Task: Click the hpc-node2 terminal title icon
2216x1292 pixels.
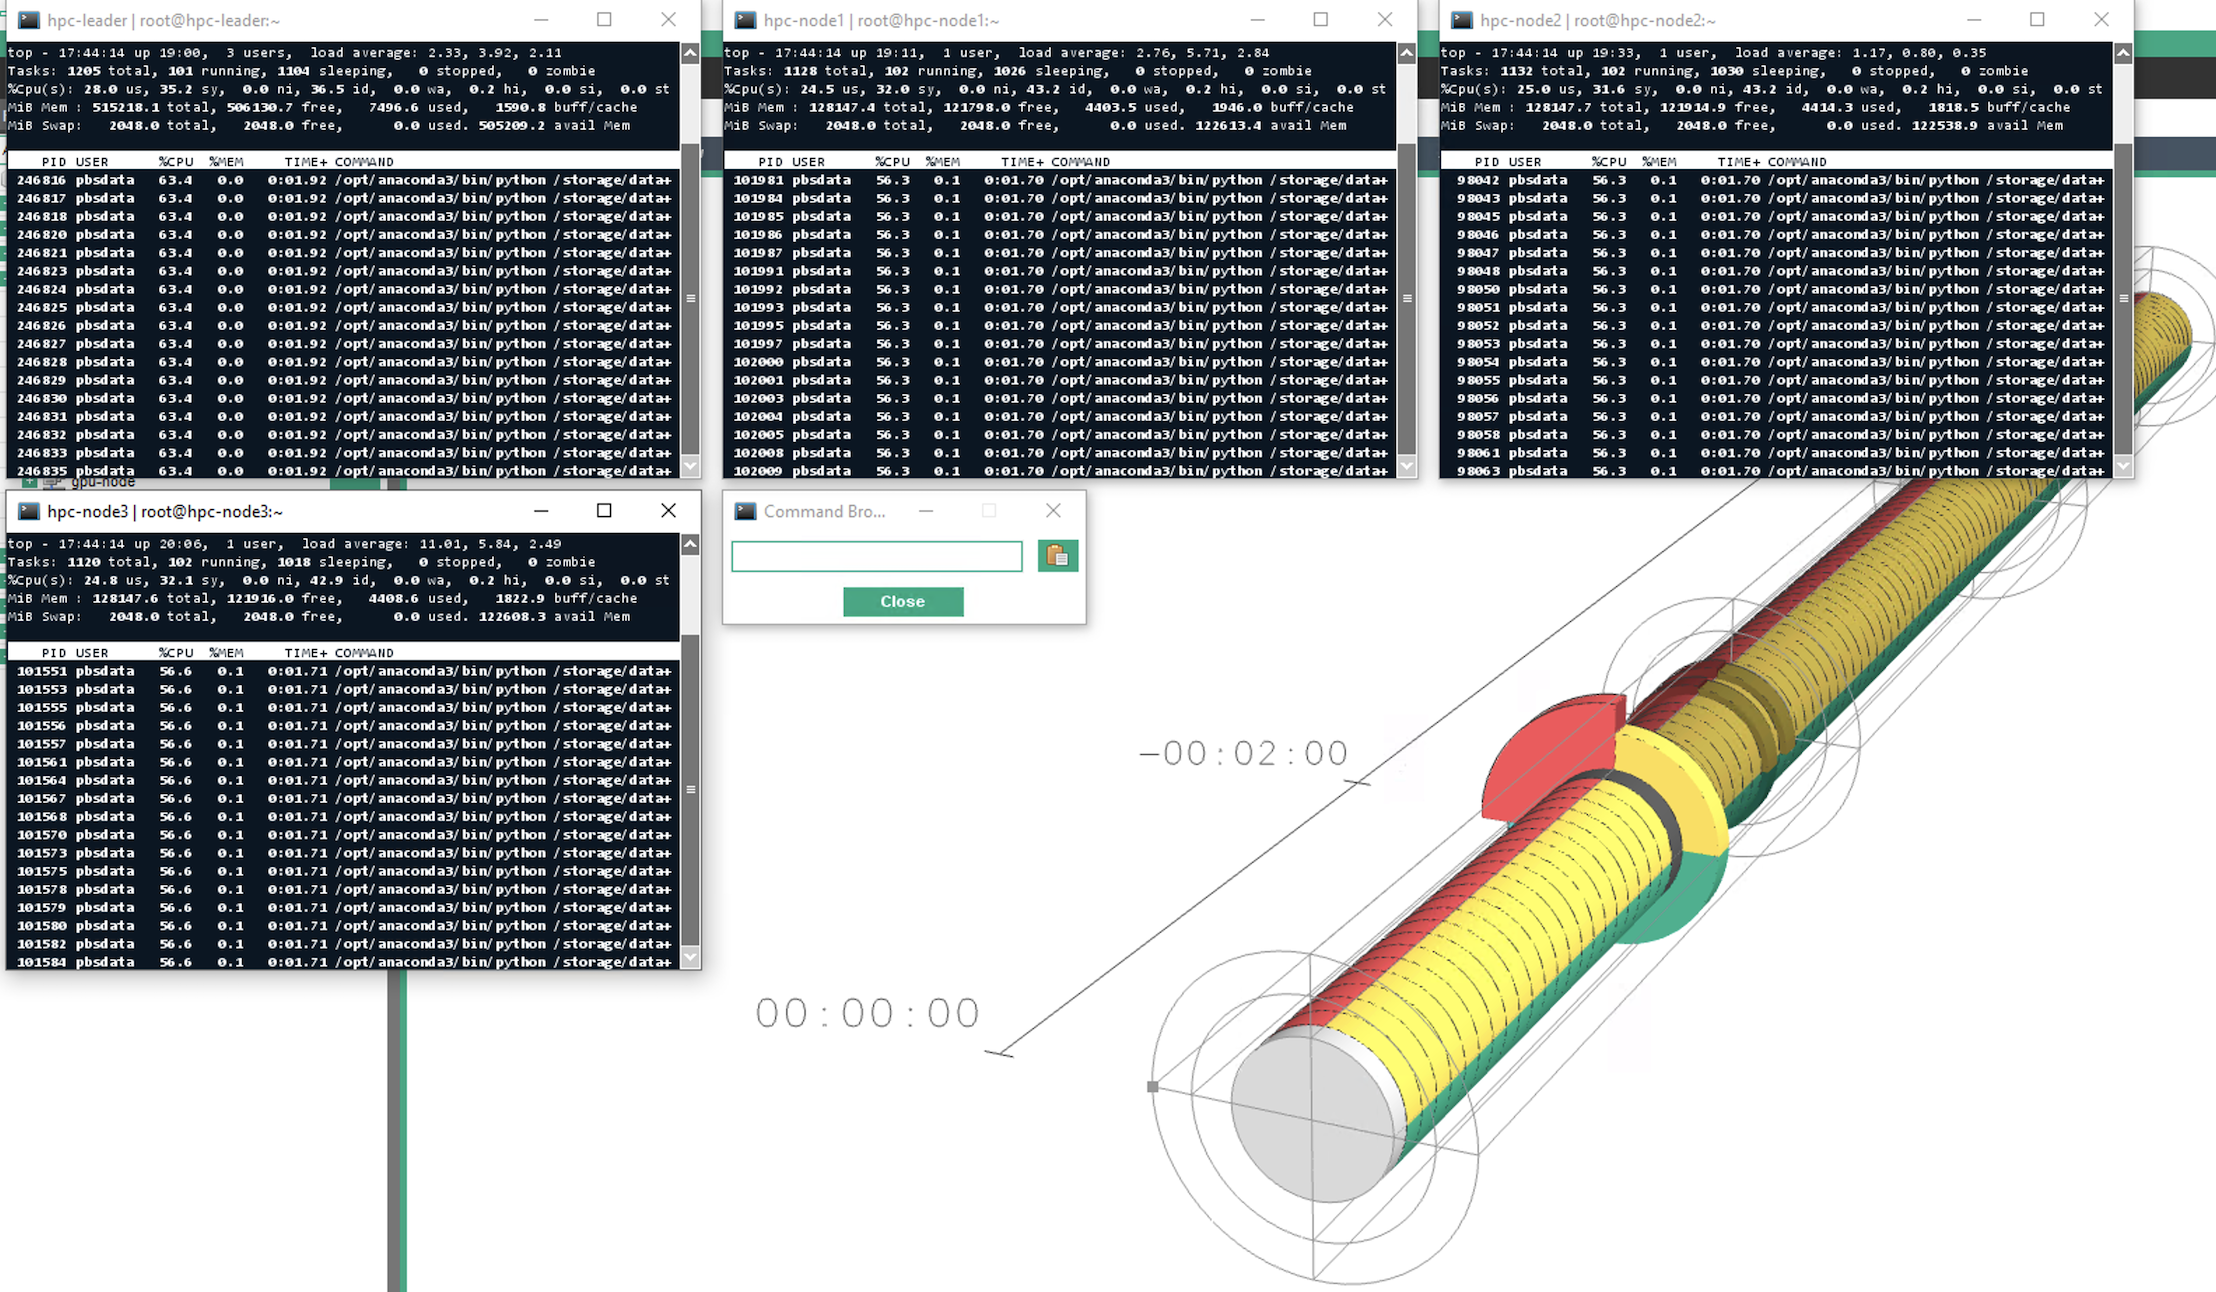Action: (1462, 20)
